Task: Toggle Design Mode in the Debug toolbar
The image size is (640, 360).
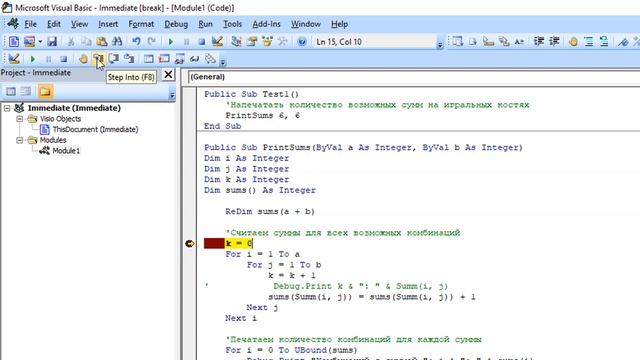Action: [x=14, y=59]
